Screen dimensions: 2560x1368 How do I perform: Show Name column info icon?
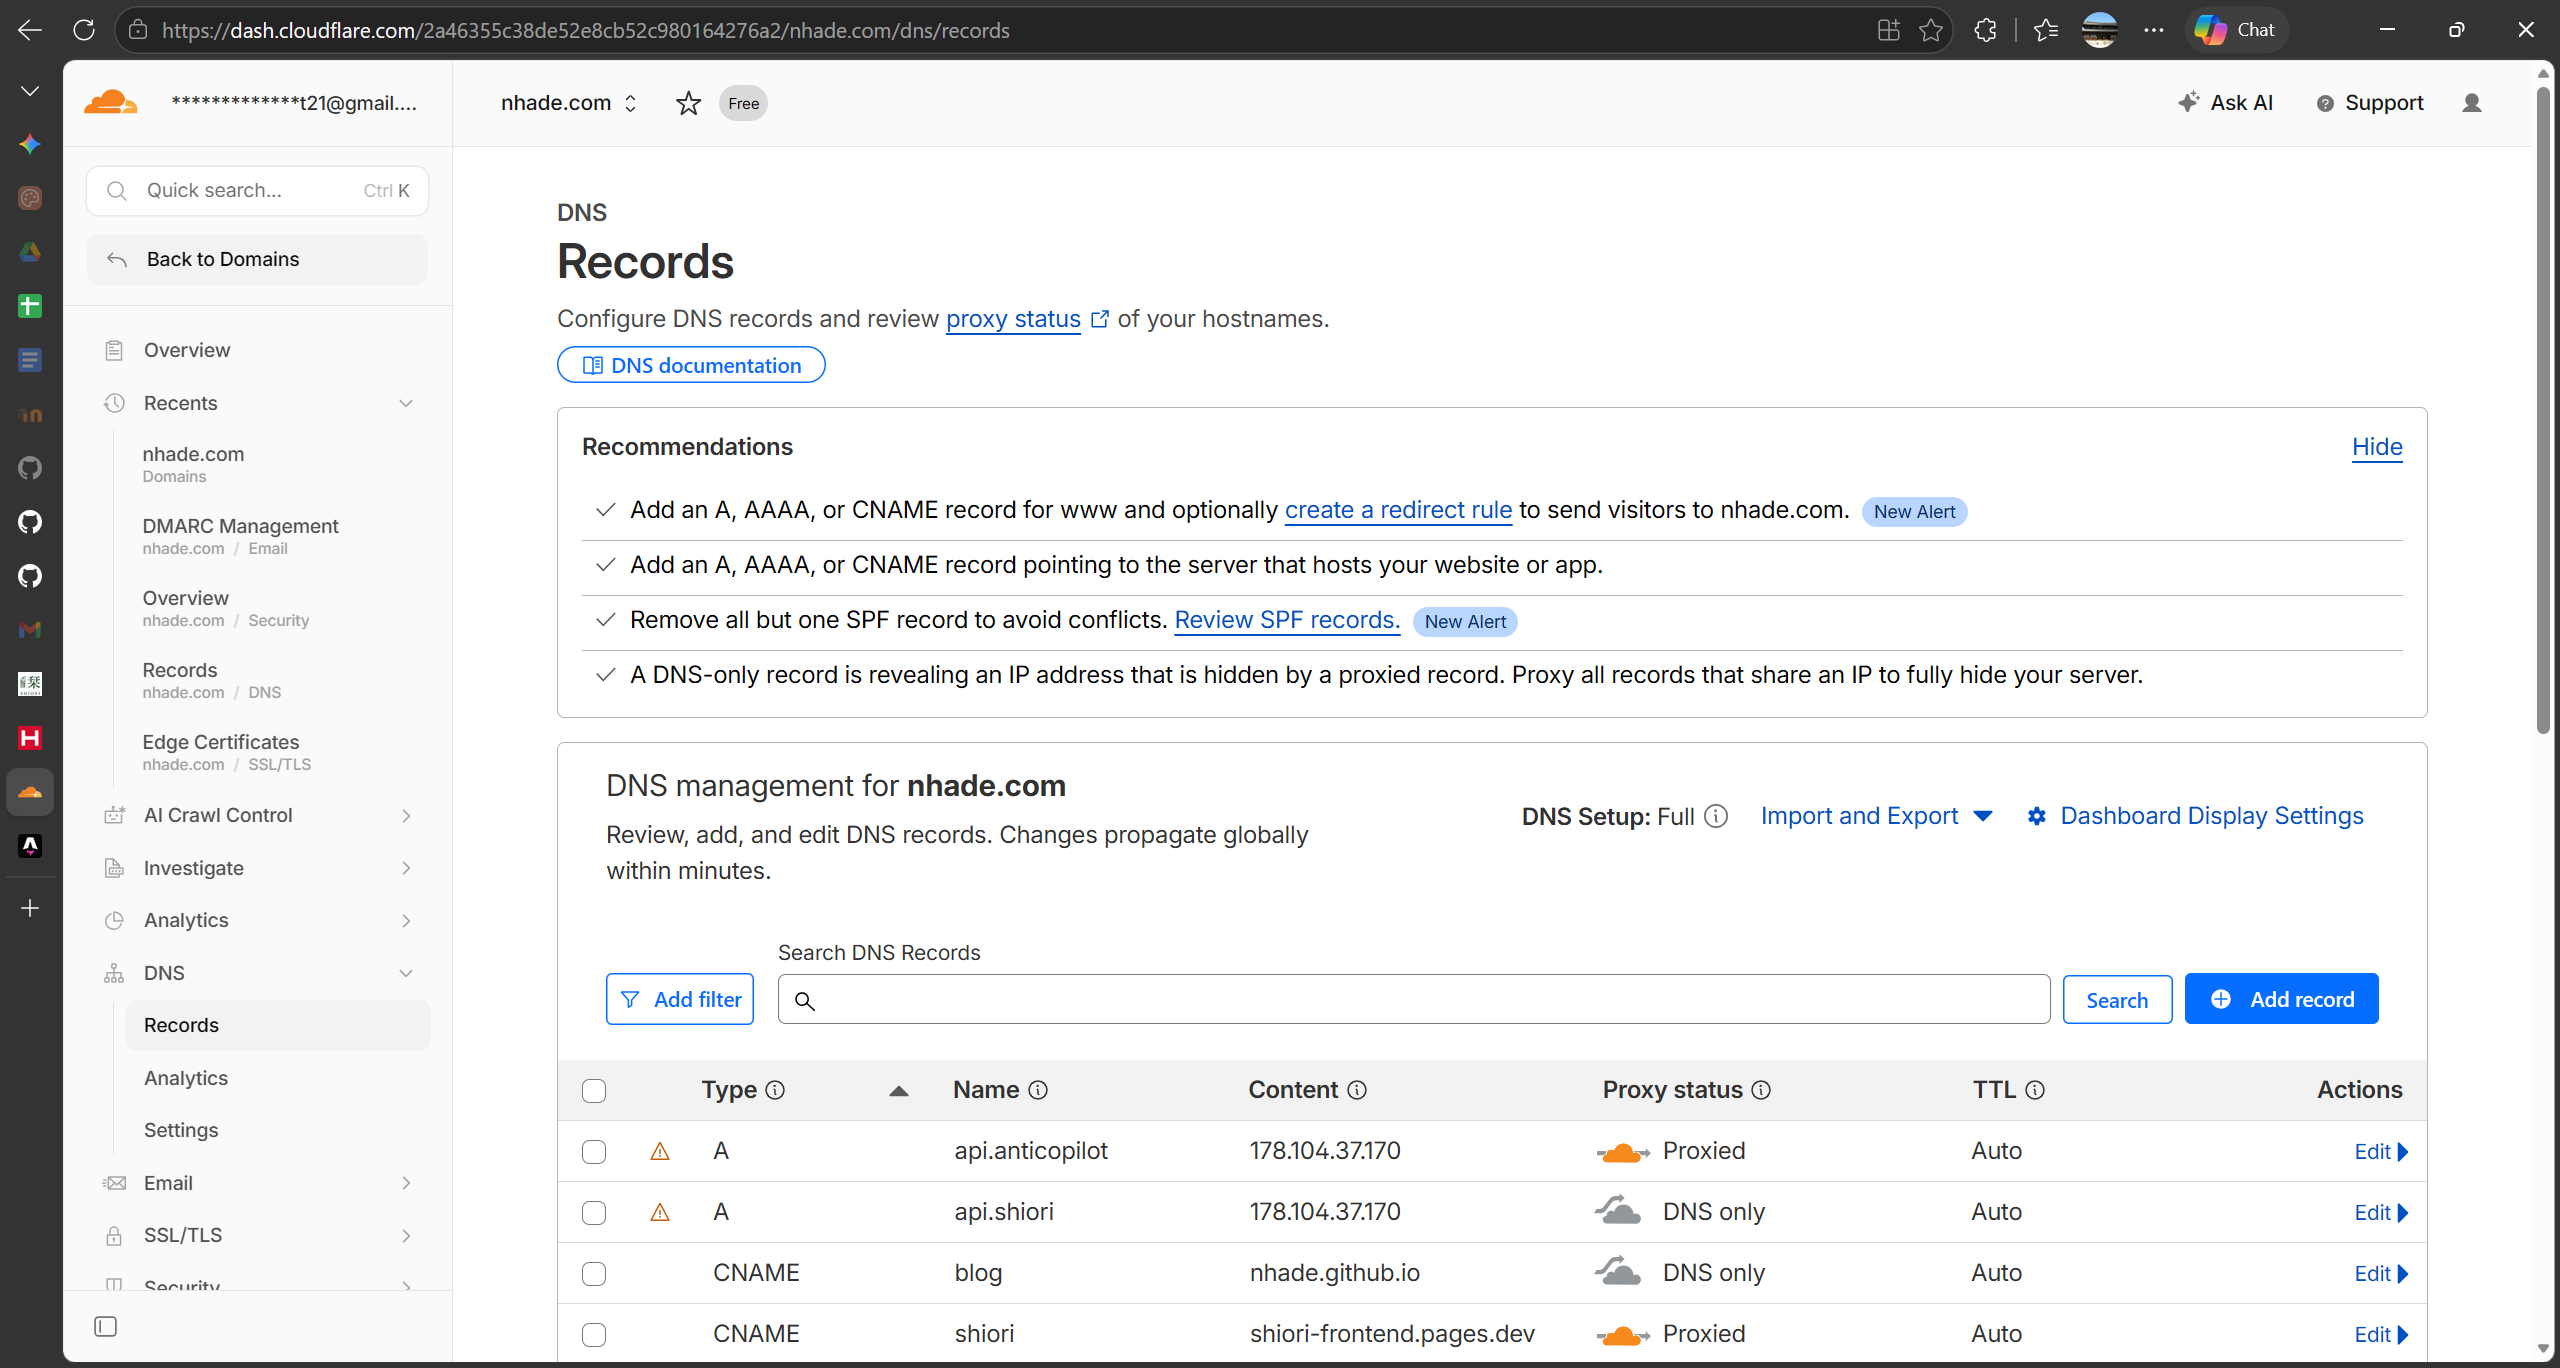coord(1038,1090)
